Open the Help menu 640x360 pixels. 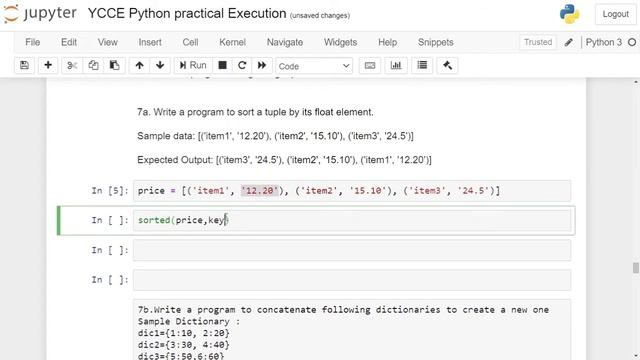[387, 42]
